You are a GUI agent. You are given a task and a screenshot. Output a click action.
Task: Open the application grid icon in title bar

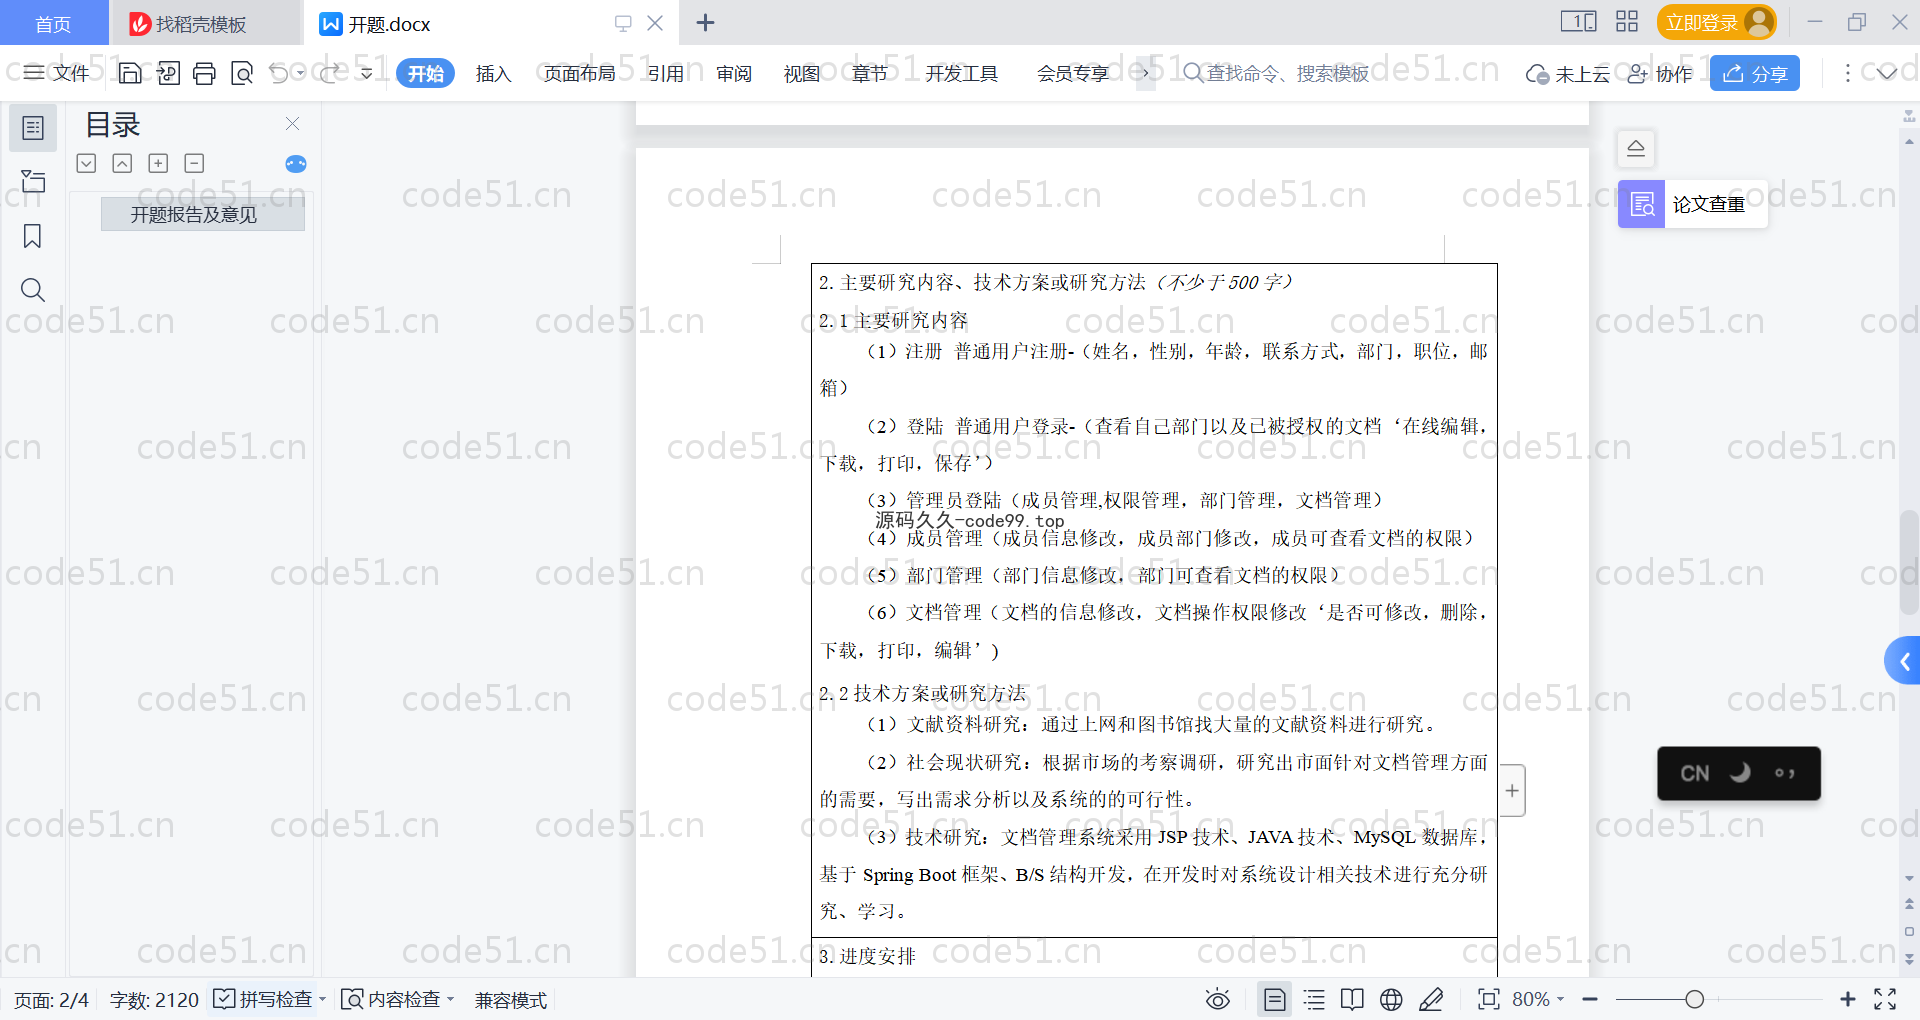[1627, 22]
